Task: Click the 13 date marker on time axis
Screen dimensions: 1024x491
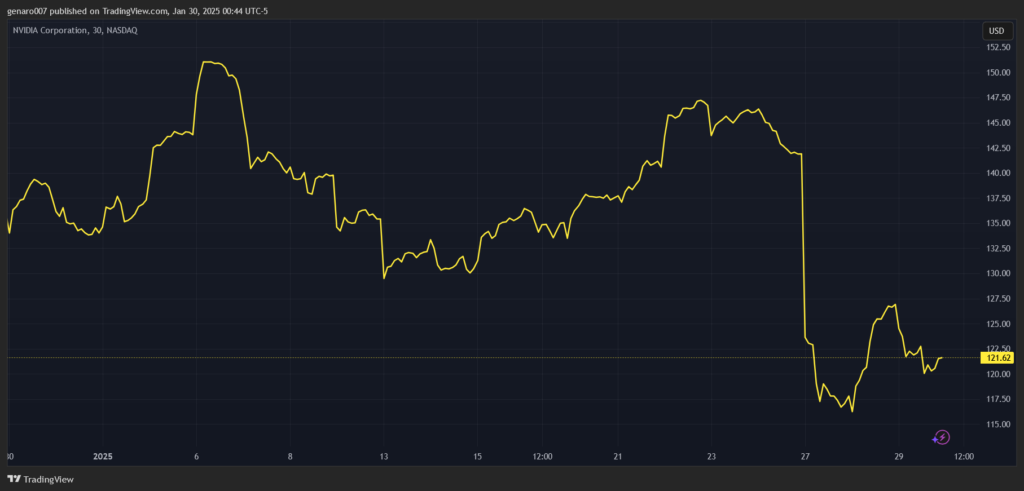Action: (x=383, y=457)
